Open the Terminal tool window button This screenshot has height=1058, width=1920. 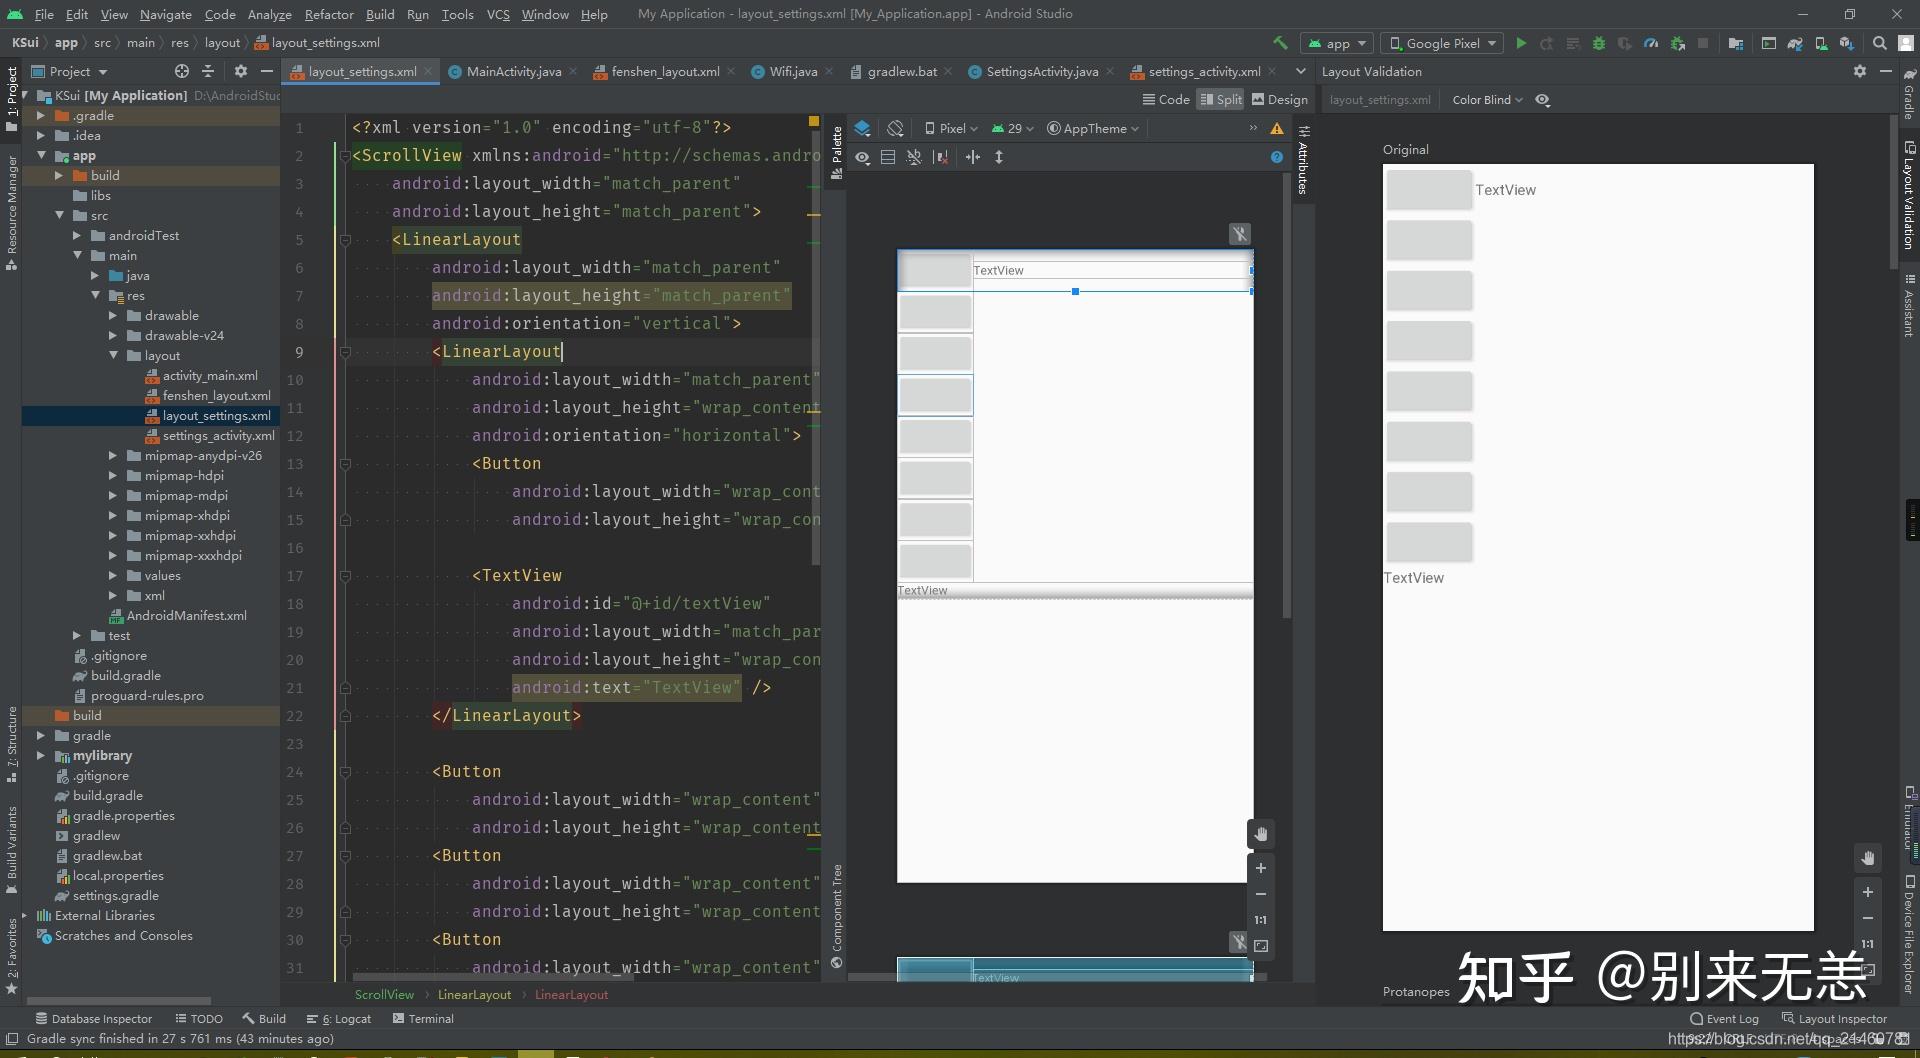[423, 1018]
